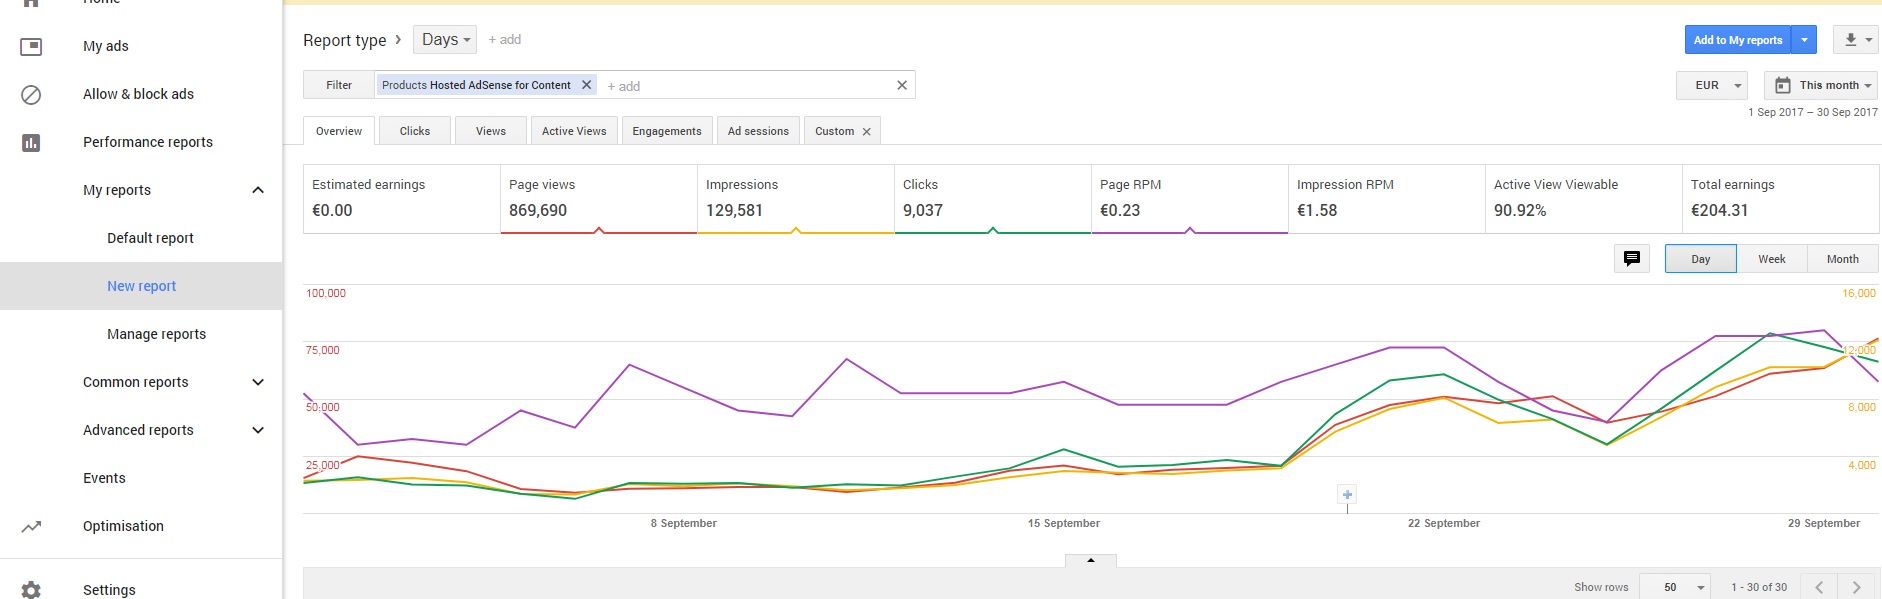Switch chart granularity to Month

click(x=1842, y=259)
